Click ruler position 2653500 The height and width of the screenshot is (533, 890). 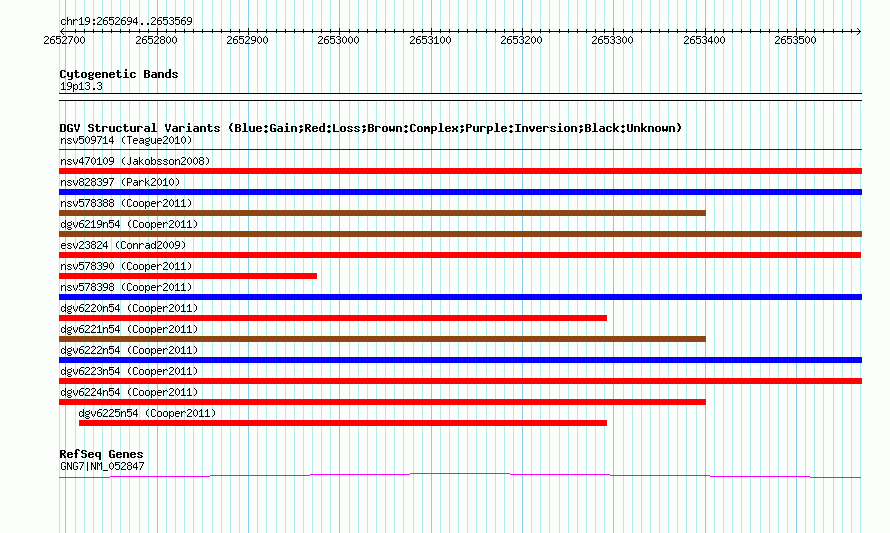(x=795, y=40)
